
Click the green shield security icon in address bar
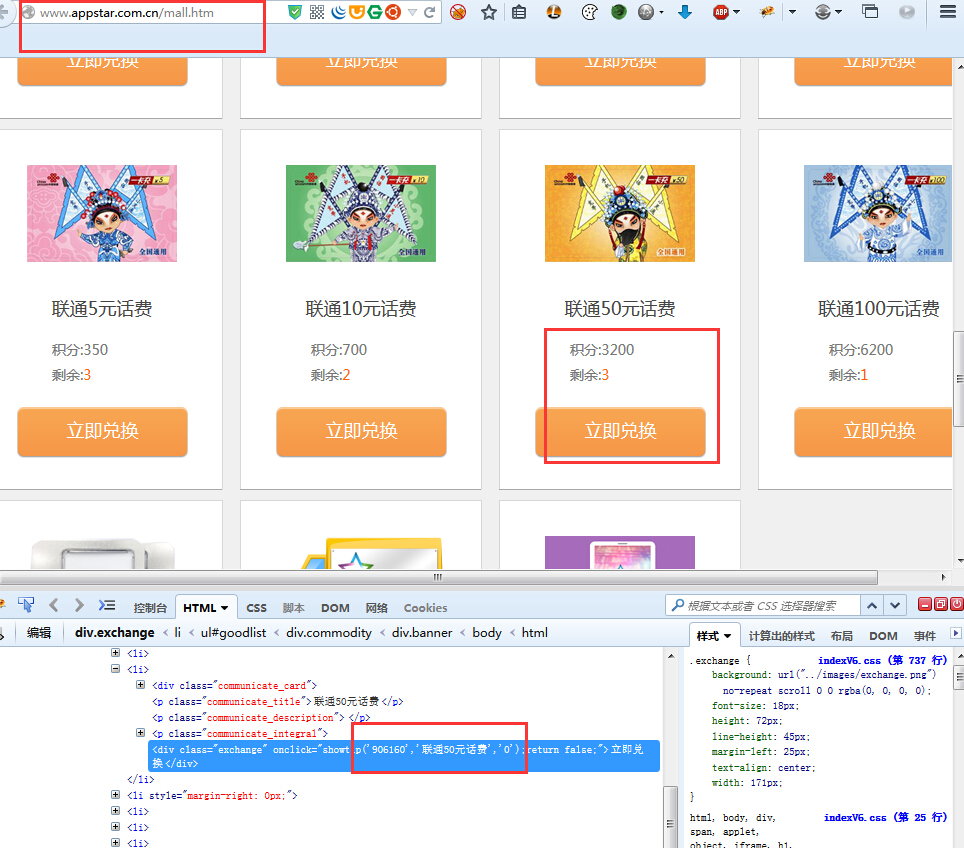pos(295,12)
